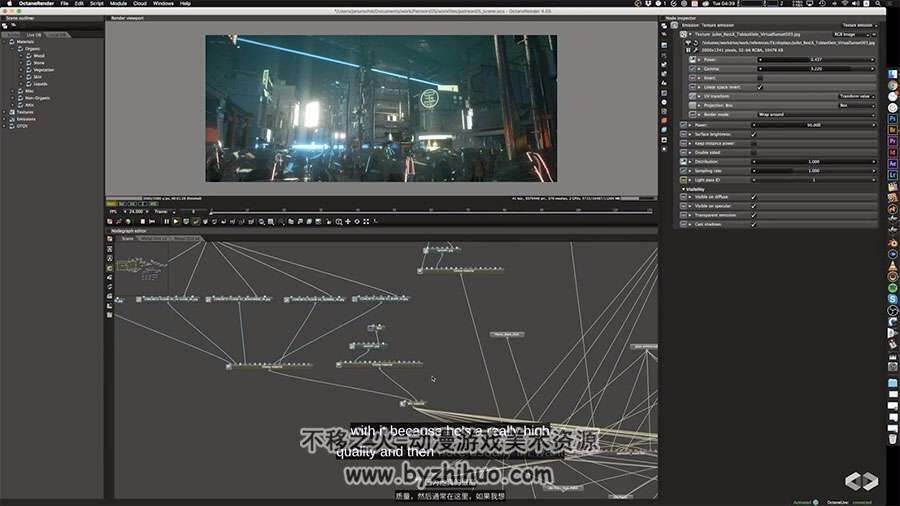
Task: Click the FPS value field
Action: click(136, 212)
